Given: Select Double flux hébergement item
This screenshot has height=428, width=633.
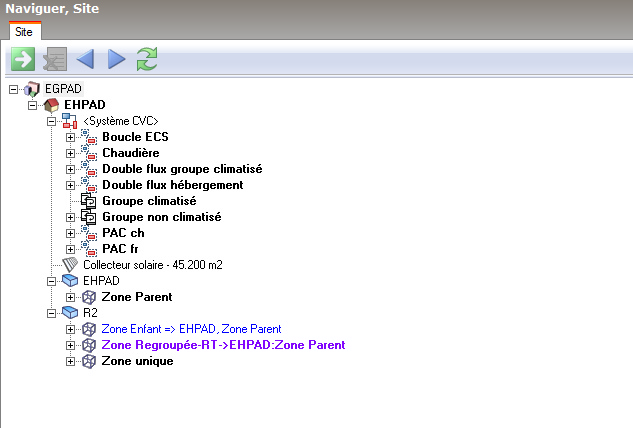Looking at the screenshot, I should pyautogui.click(x=172, y=185).
